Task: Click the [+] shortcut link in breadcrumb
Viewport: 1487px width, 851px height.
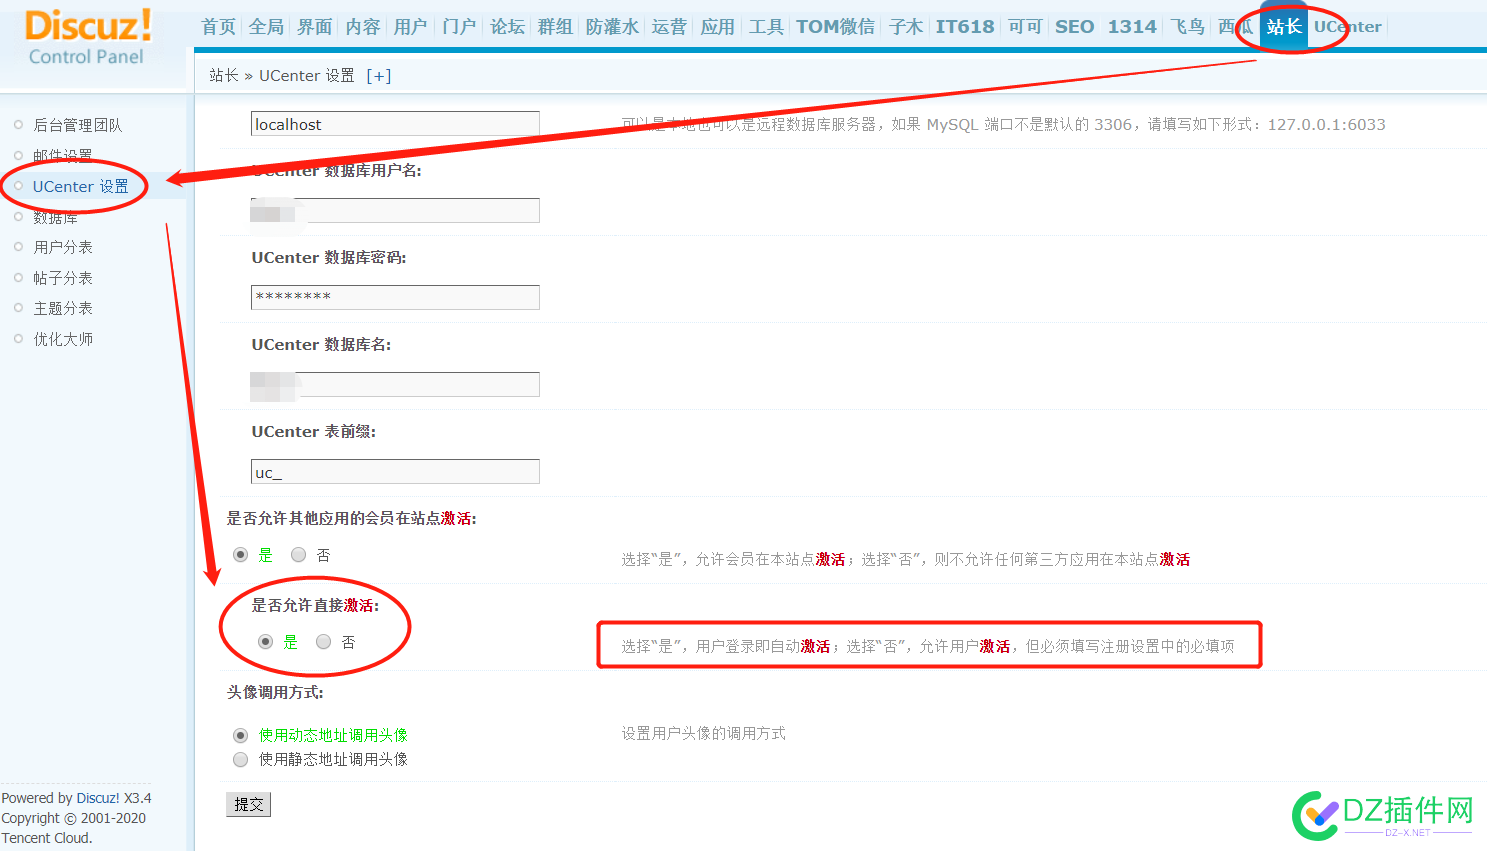Action: (x=379, y=76)
